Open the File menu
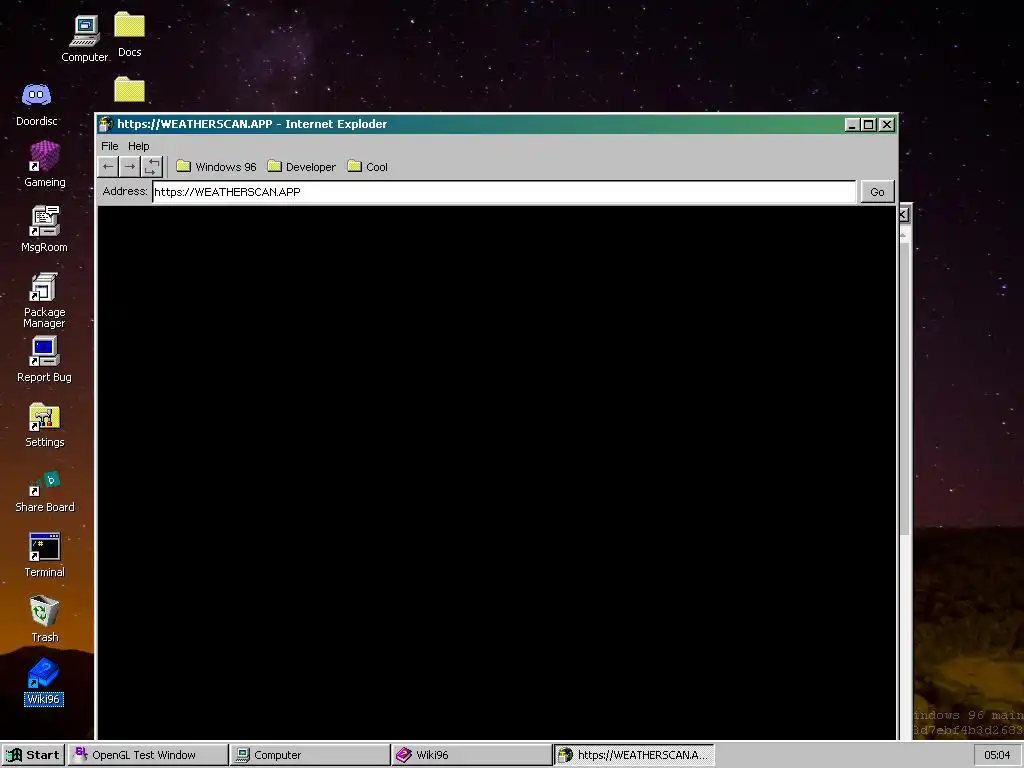The image size is (1024, 768). click(110, 146)
